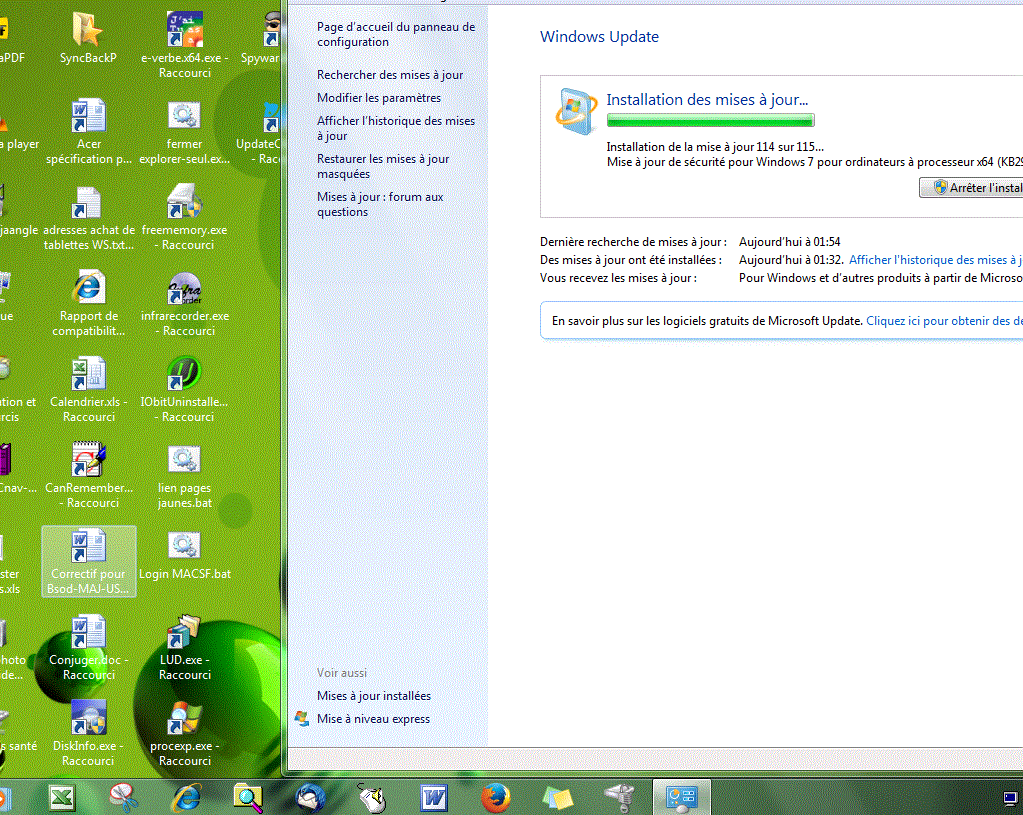Open 'Afficher l'historique des mises à jour' in the sidebar
This screenshot has height=815, width=1023.
[396, 128]
